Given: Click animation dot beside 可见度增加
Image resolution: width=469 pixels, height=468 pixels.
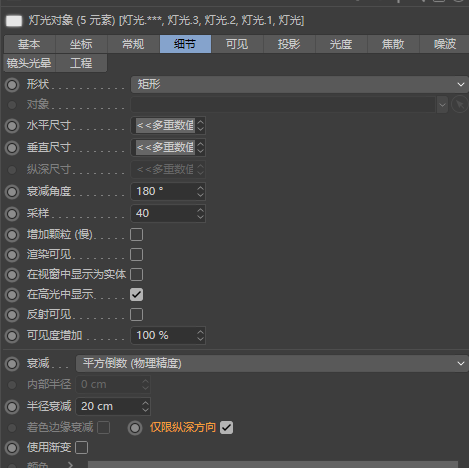Looking at the screenshot, I should 12,336.
